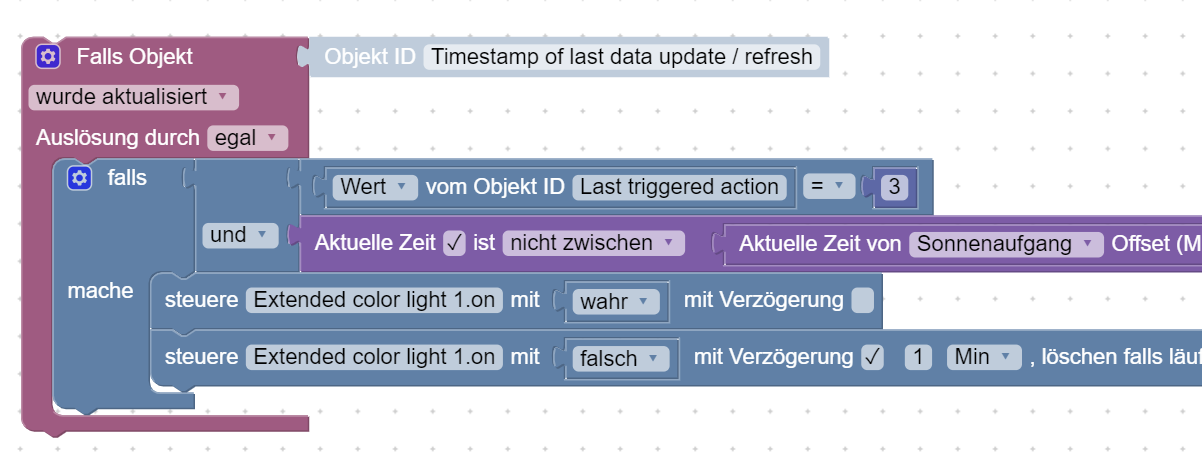Change the equals comparison operator dropdown

click(828, 187)
